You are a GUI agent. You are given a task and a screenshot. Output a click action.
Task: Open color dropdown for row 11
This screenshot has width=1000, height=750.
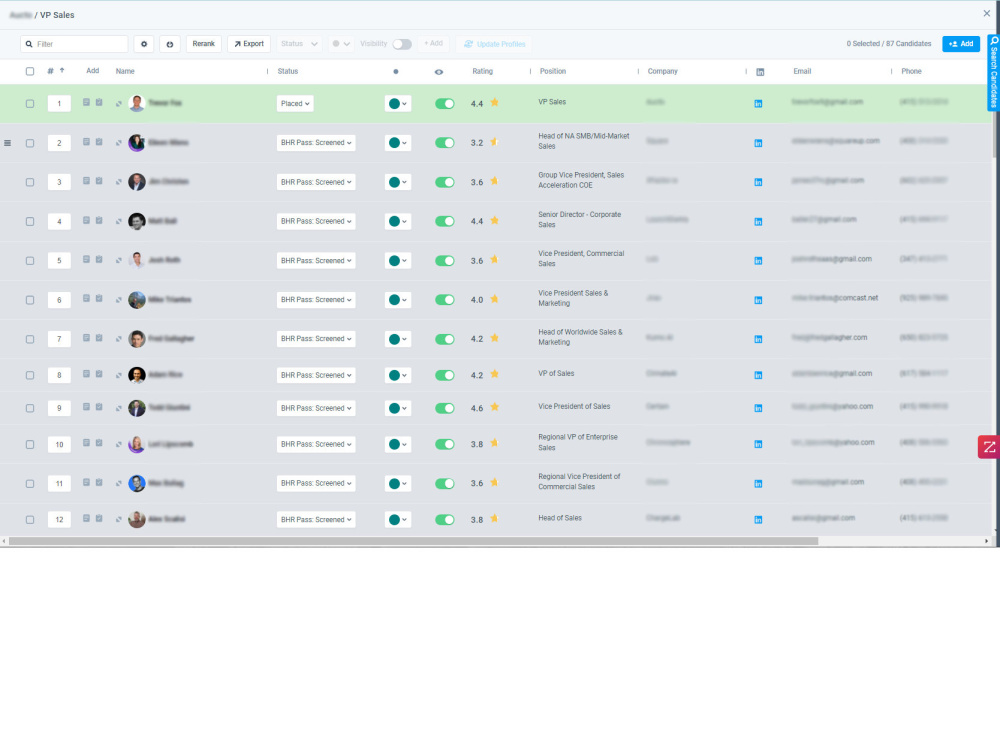pos(398,483)
